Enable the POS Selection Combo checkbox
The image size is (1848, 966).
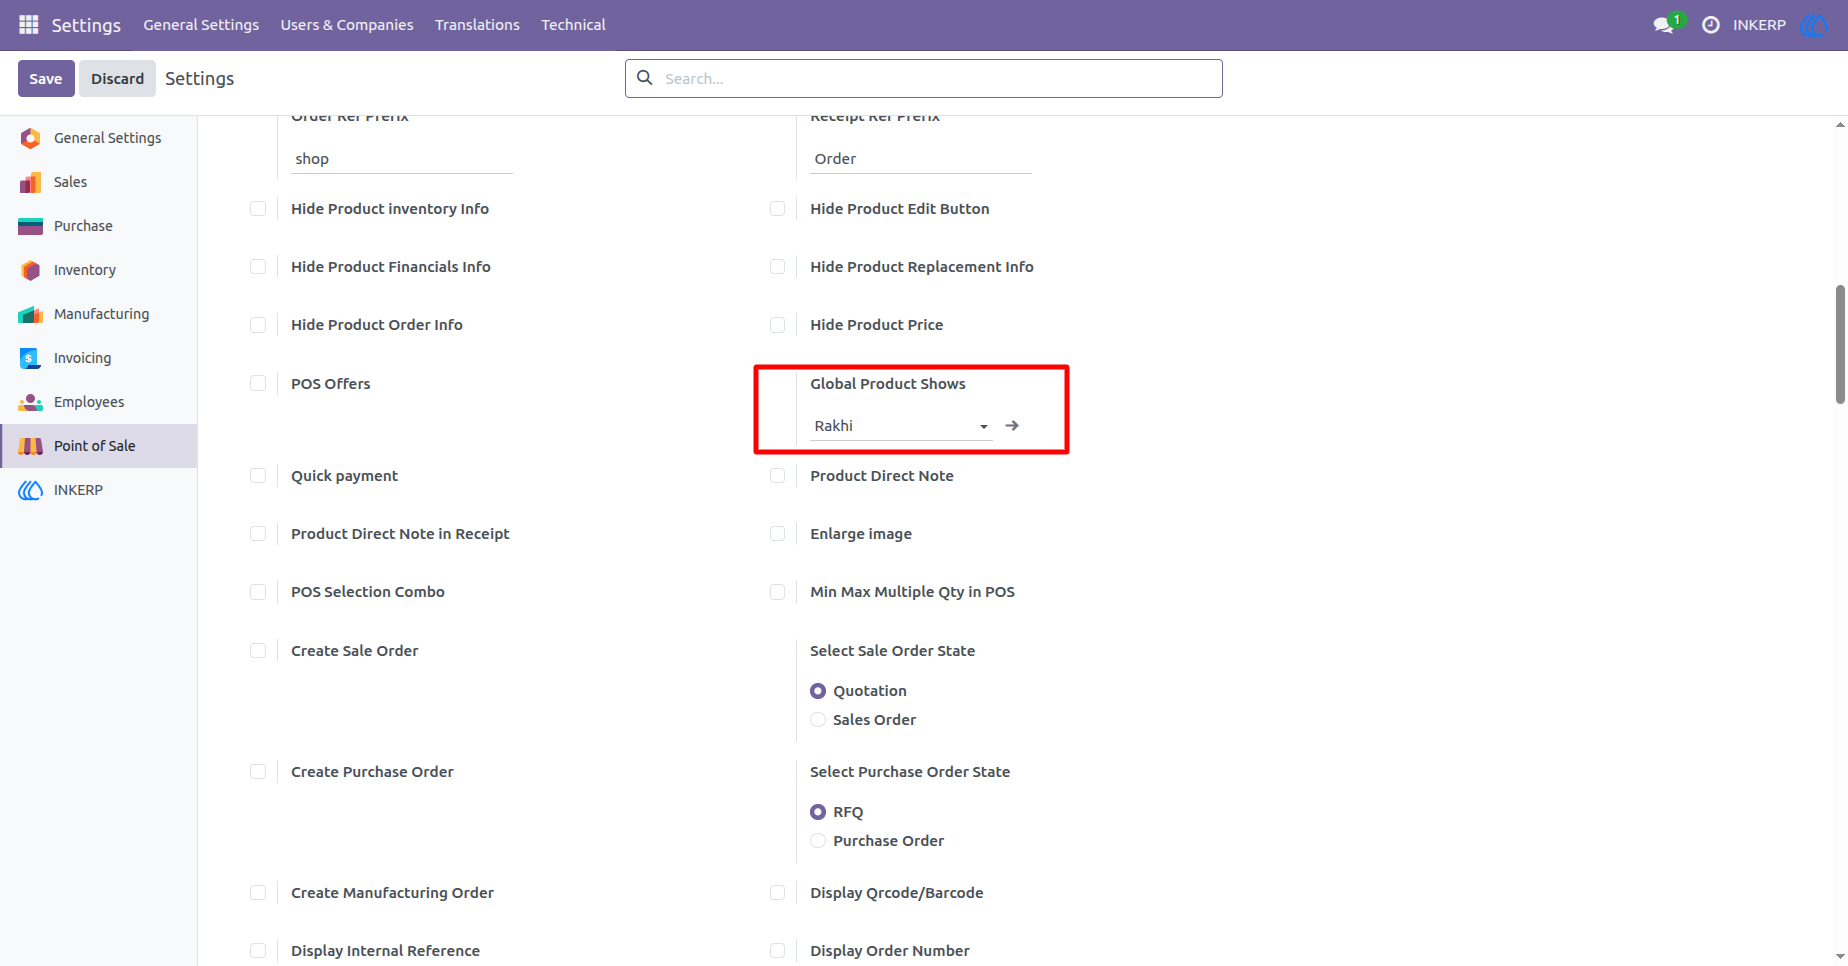(258, 592)
